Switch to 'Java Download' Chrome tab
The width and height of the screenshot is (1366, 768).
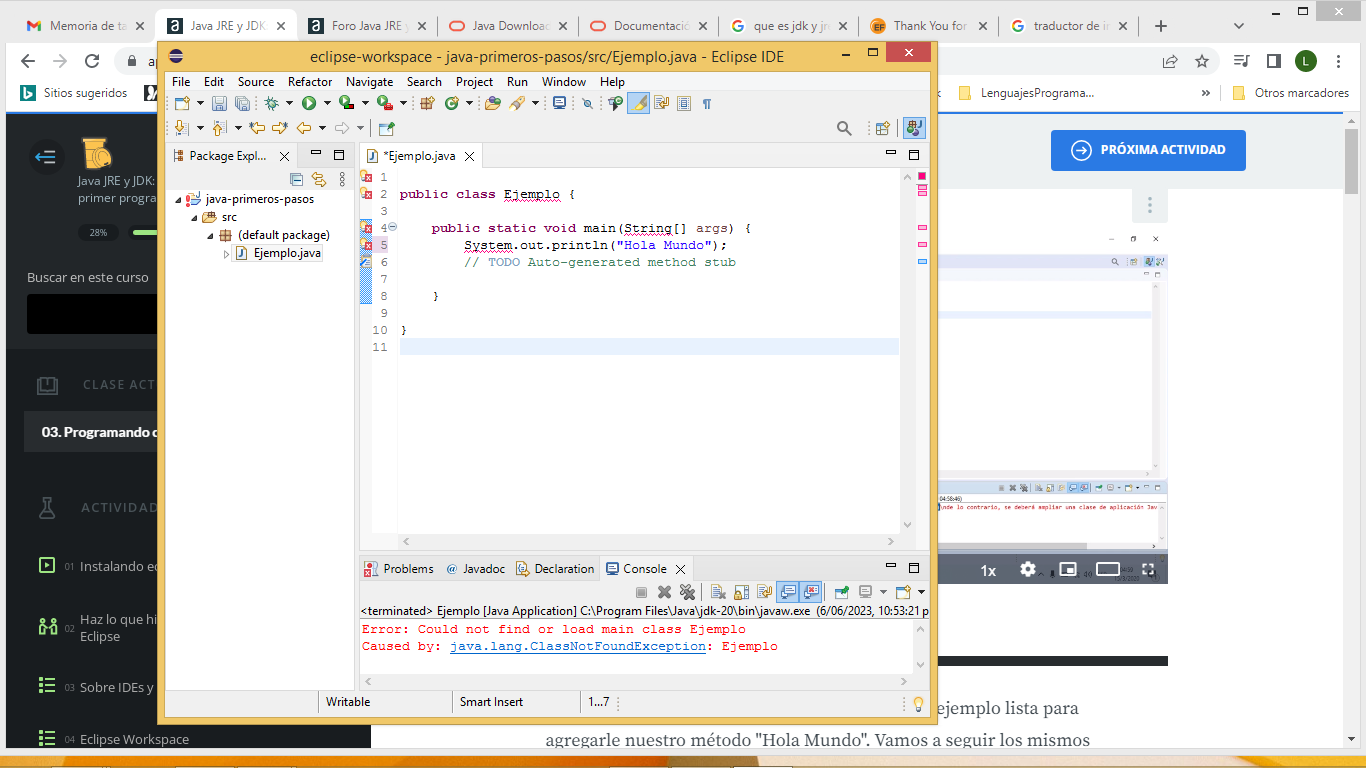501,26
